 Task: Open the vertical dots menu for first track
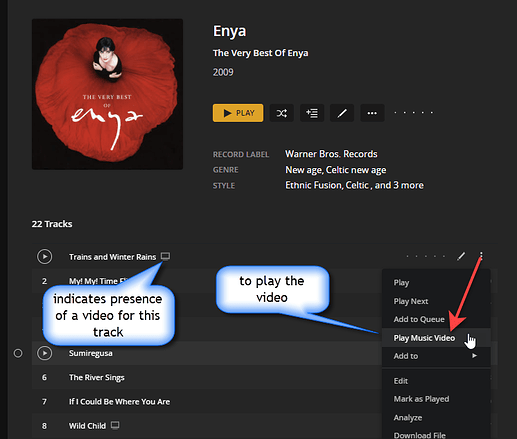481,256
